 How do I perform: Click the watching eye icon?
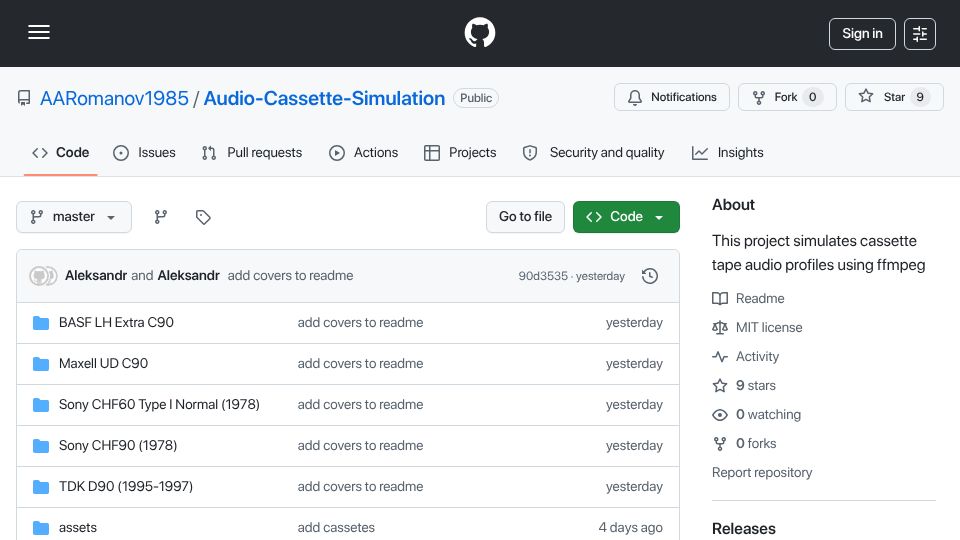(720, 414)
